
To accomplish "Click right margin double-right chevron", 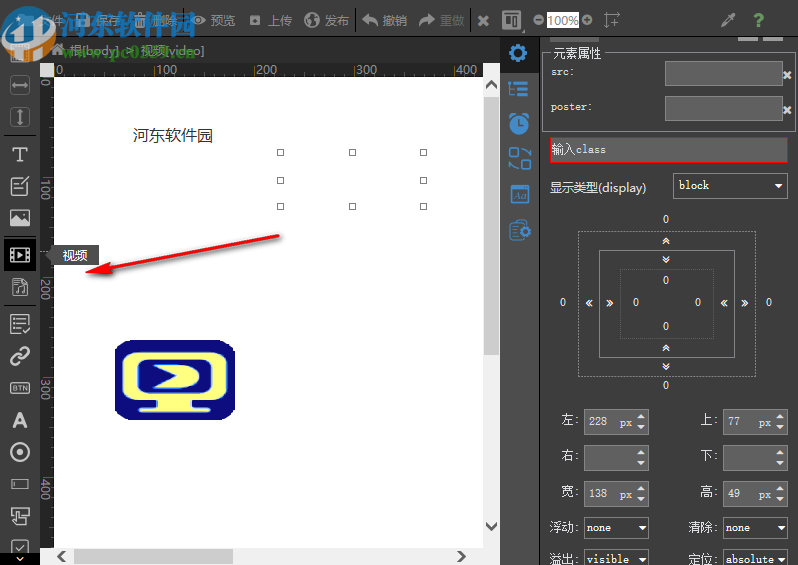I will tap(745, 303).
